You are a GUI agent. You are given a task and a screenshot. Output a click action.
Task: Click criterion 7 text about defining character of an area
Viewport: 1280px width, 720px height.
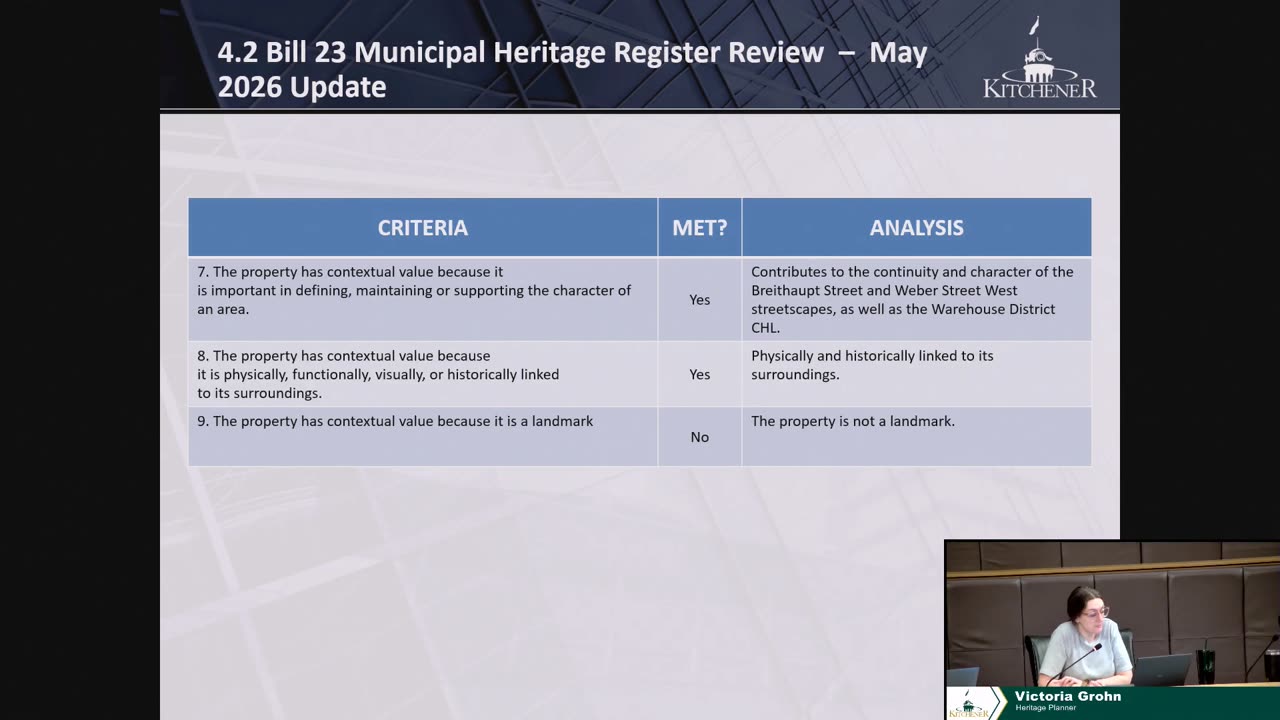(414, 290)
